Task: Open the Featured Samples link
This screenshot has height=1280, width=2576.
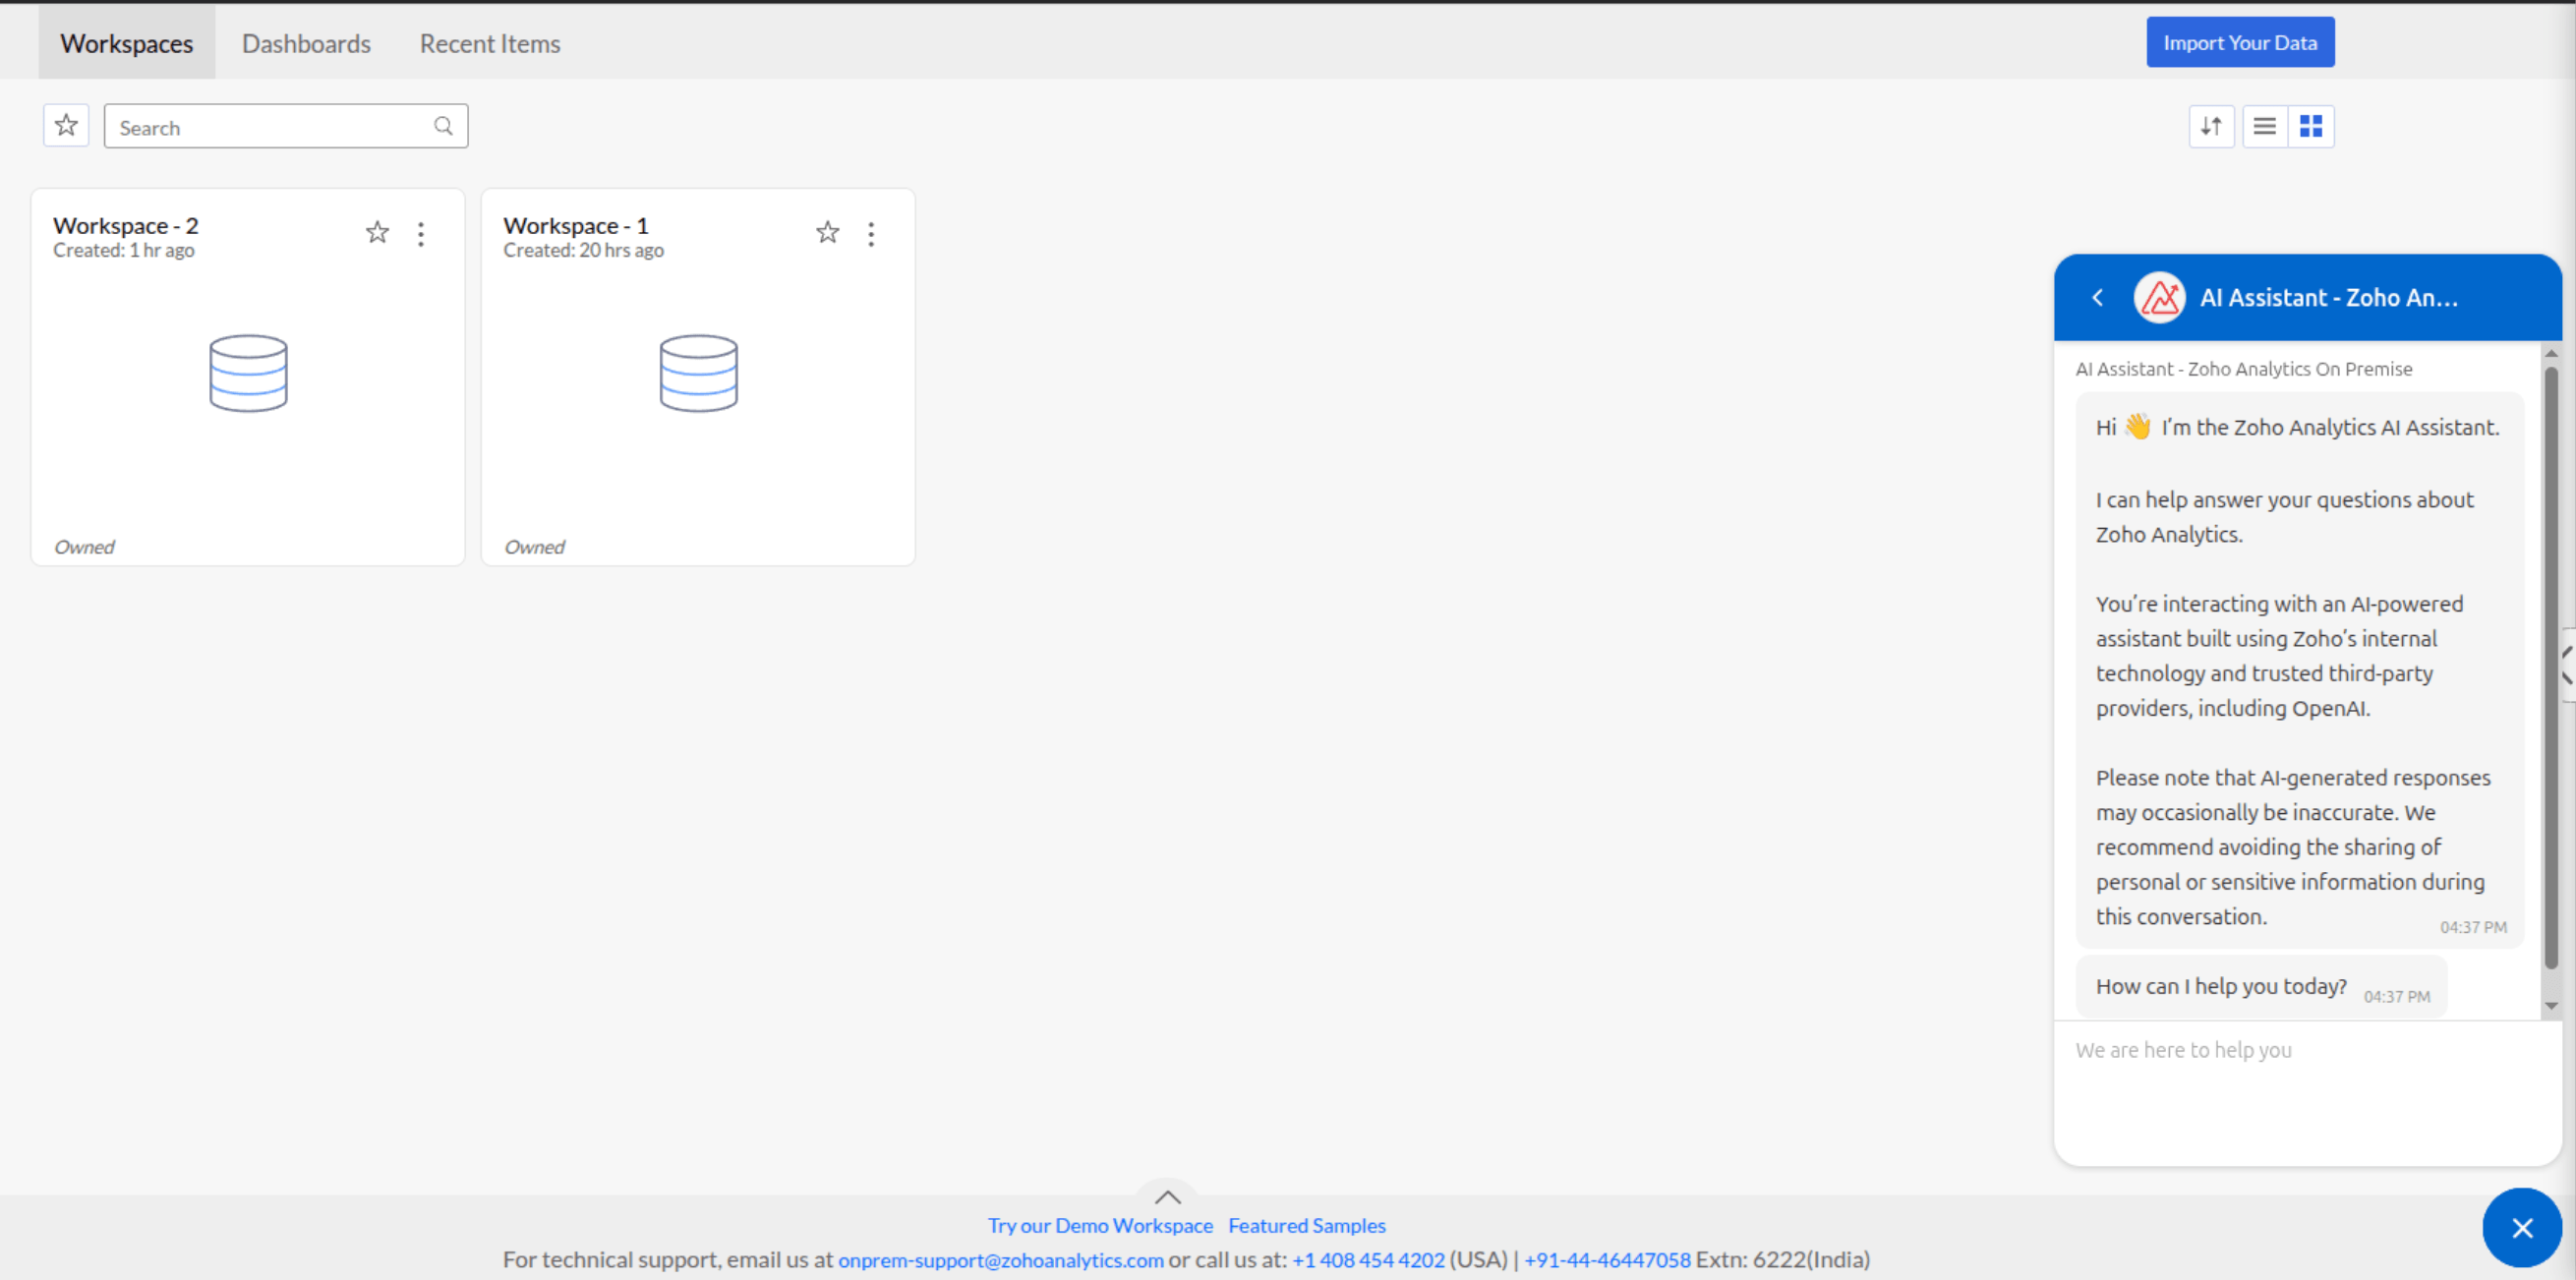Action: 1307,1225
